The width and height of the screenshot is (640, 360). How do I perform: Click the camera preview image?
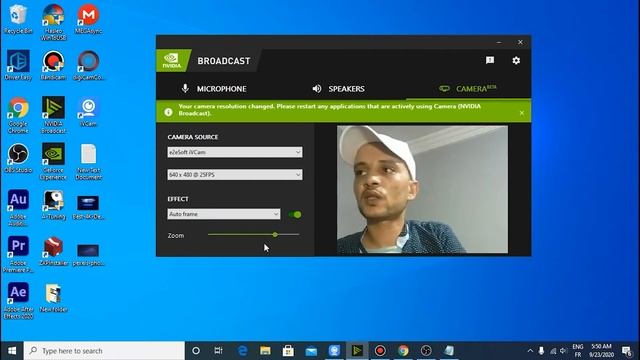pos(422,189)
